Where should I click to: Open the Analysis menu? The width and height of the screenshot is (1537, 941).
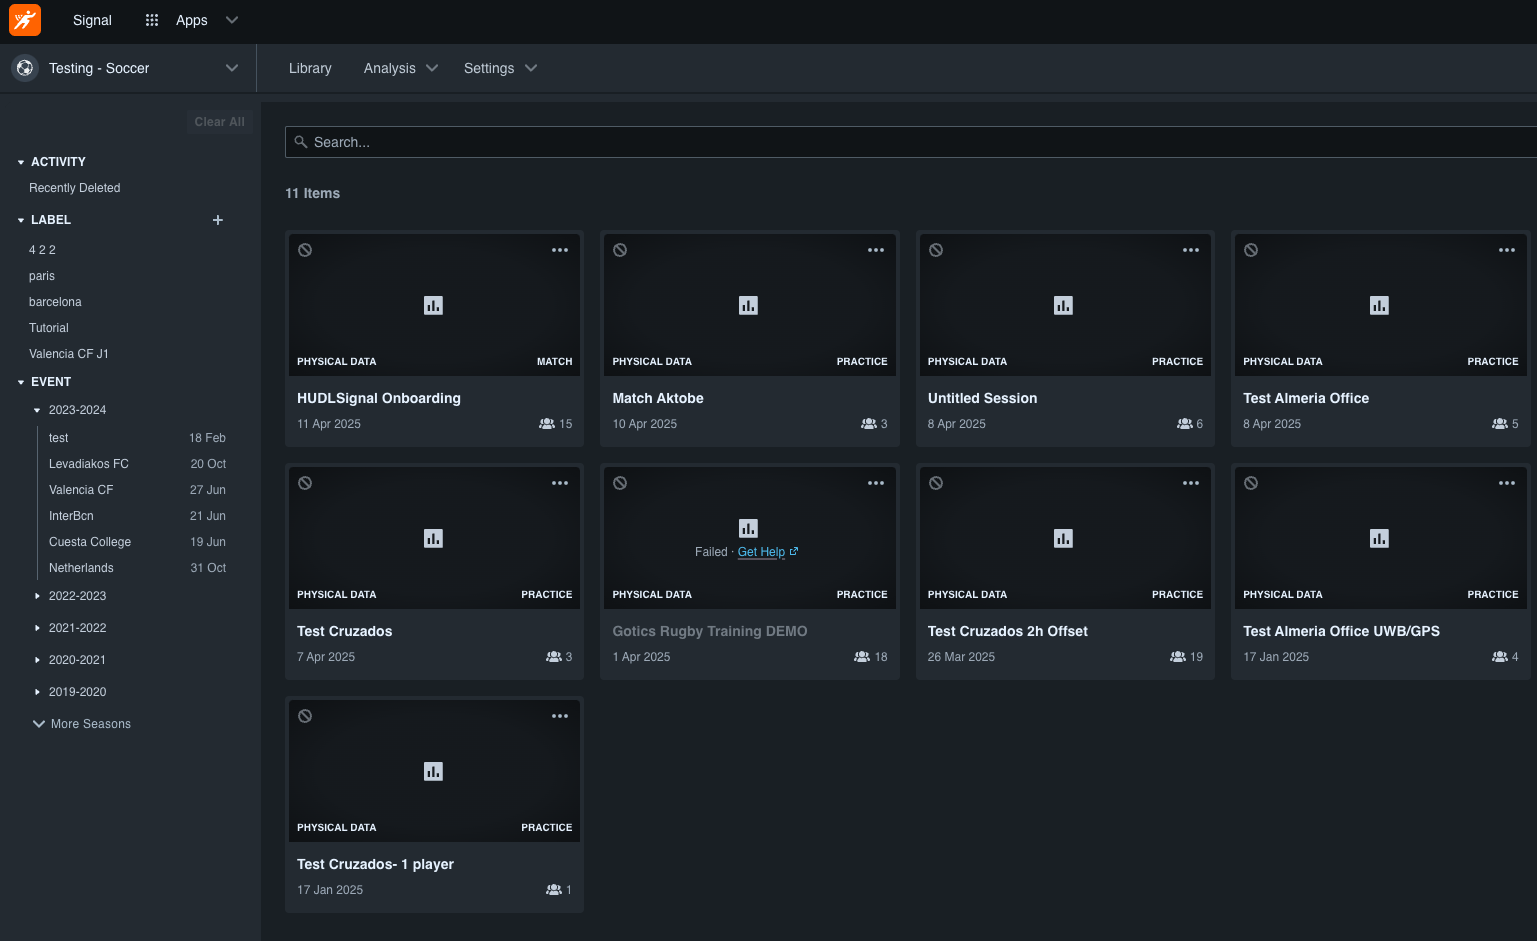click(x=401, y=68)
